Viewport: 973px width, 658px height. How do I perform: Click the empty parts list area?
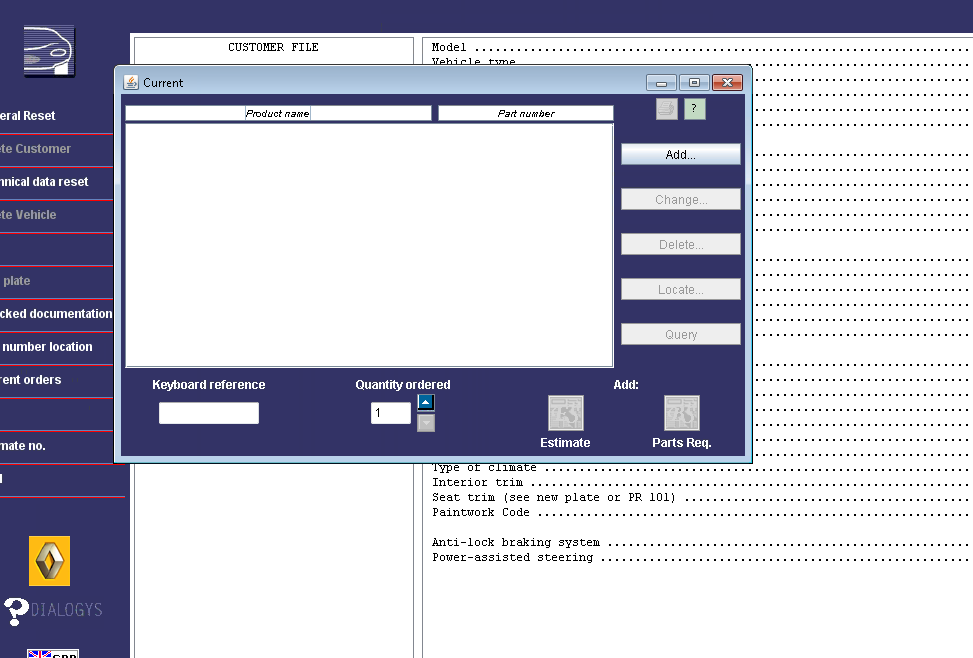click(x=369, y=245)
